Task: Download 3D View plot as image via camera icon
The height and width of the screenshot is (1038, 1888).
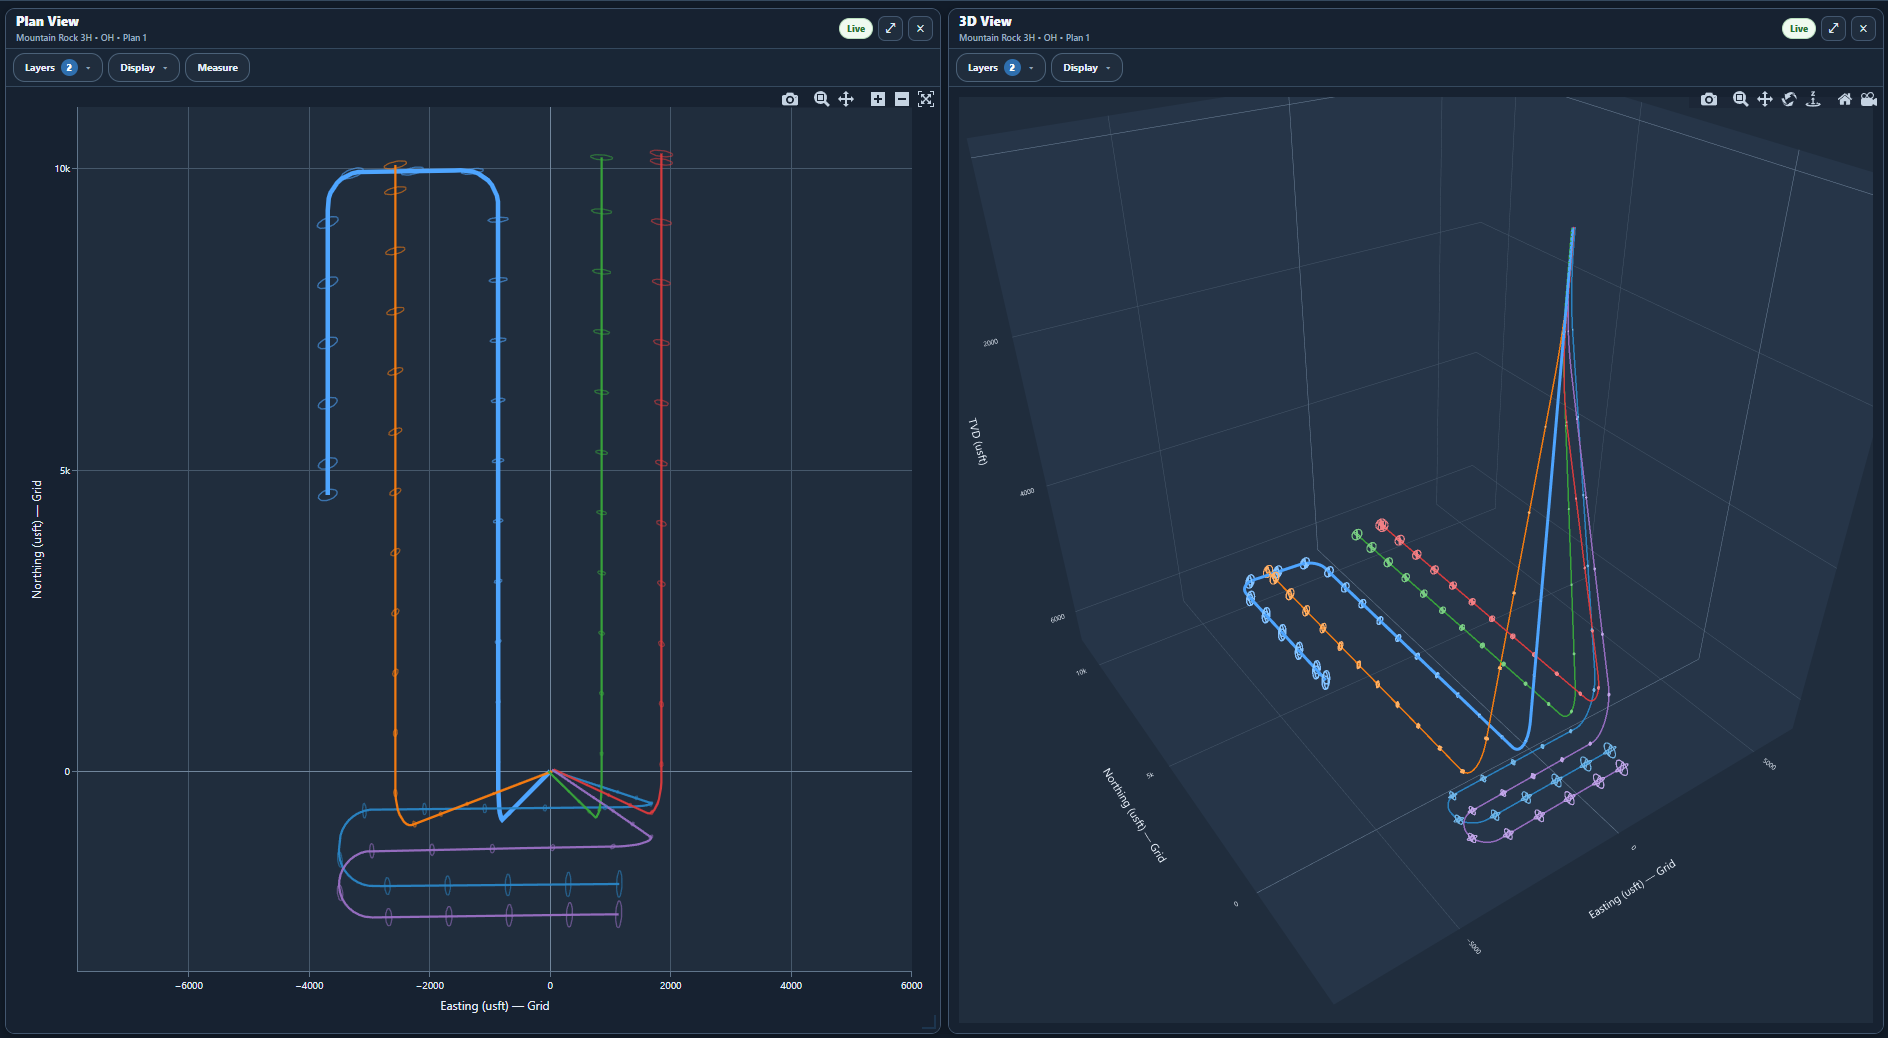Action: point(1709,99)
